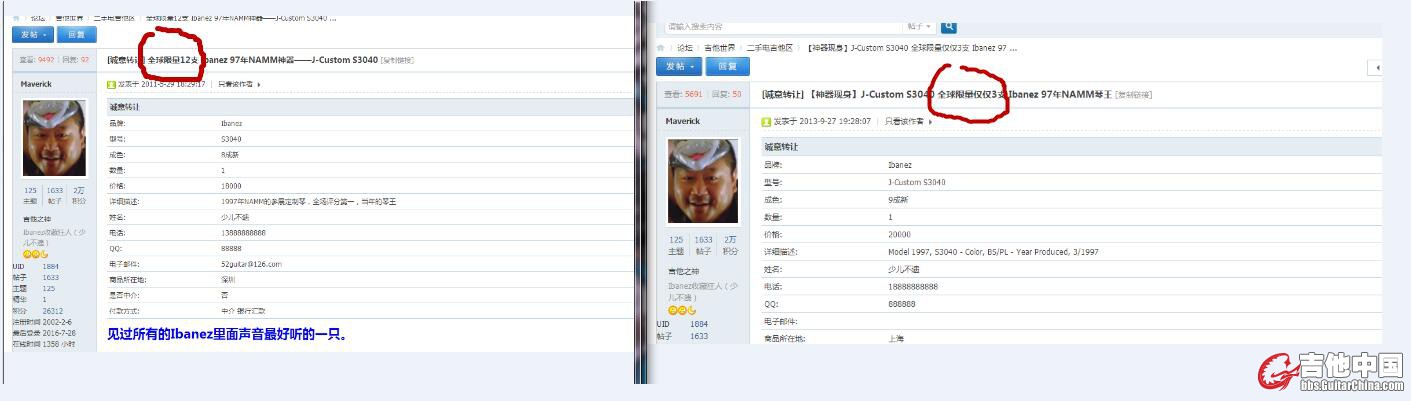Click the rank medal icons in right profile
The image size is (1411, 401).
click(x=680, y=311)
